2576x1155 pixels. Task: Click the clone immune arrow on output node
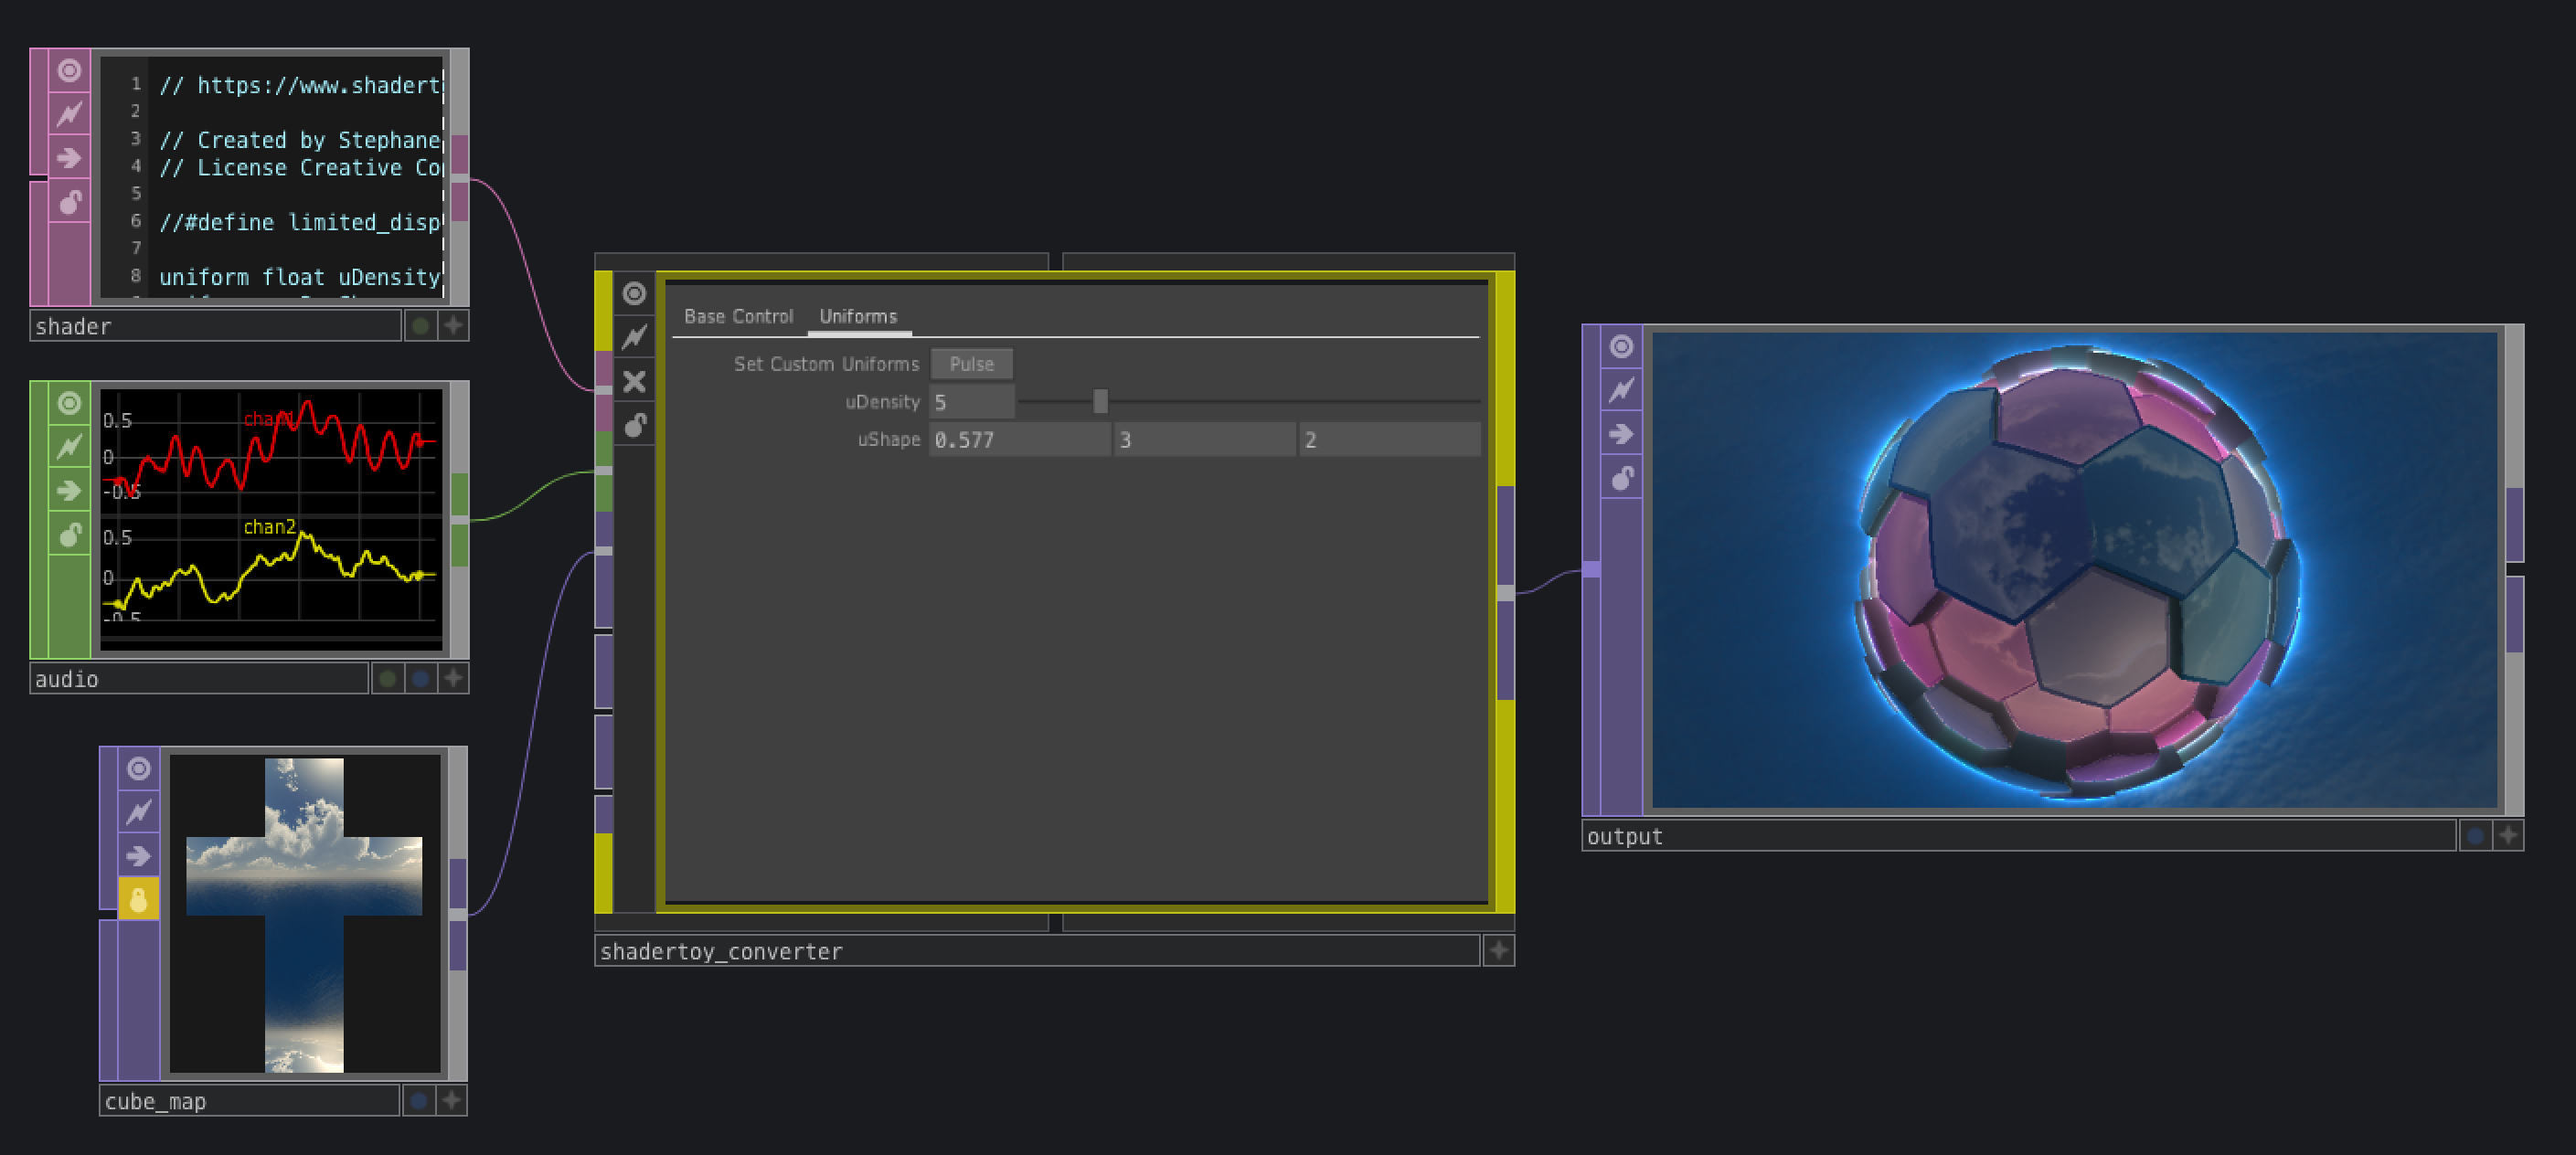click(x=1621, y=434)
